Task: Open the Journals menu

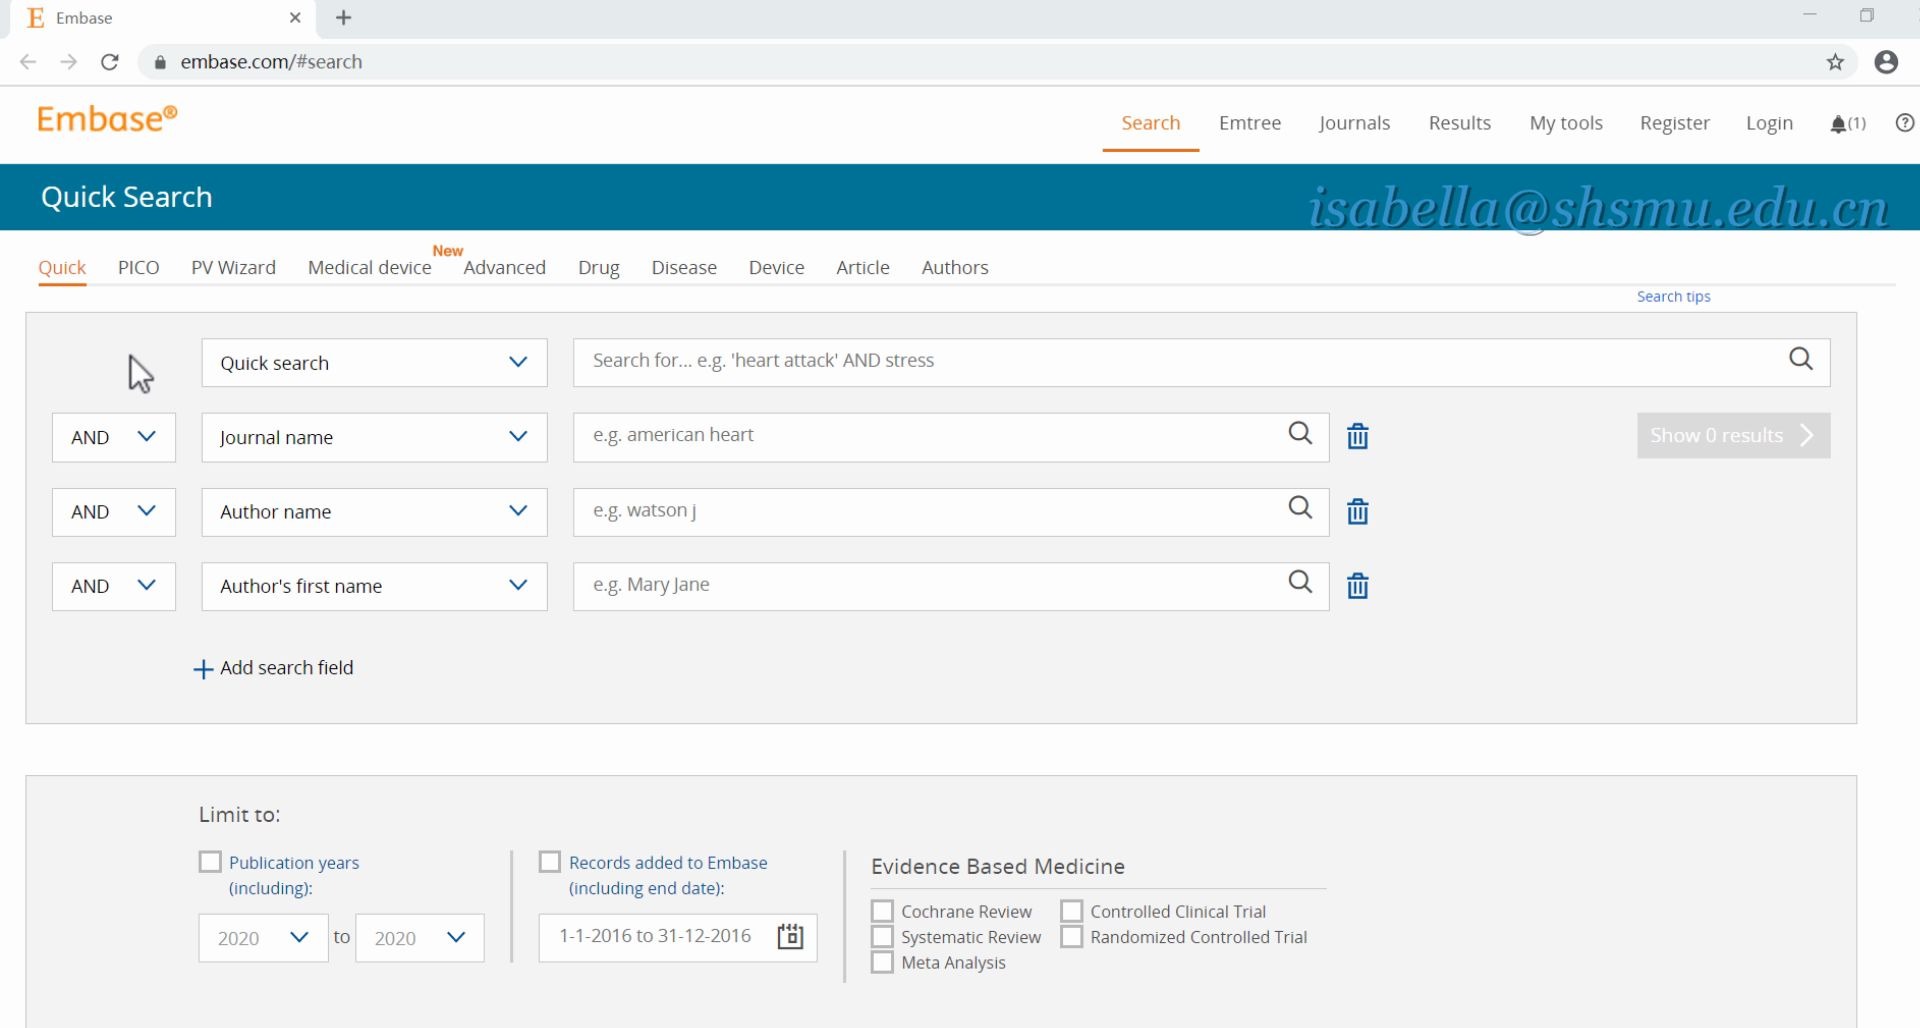Action: click(x=1354, y=123)
